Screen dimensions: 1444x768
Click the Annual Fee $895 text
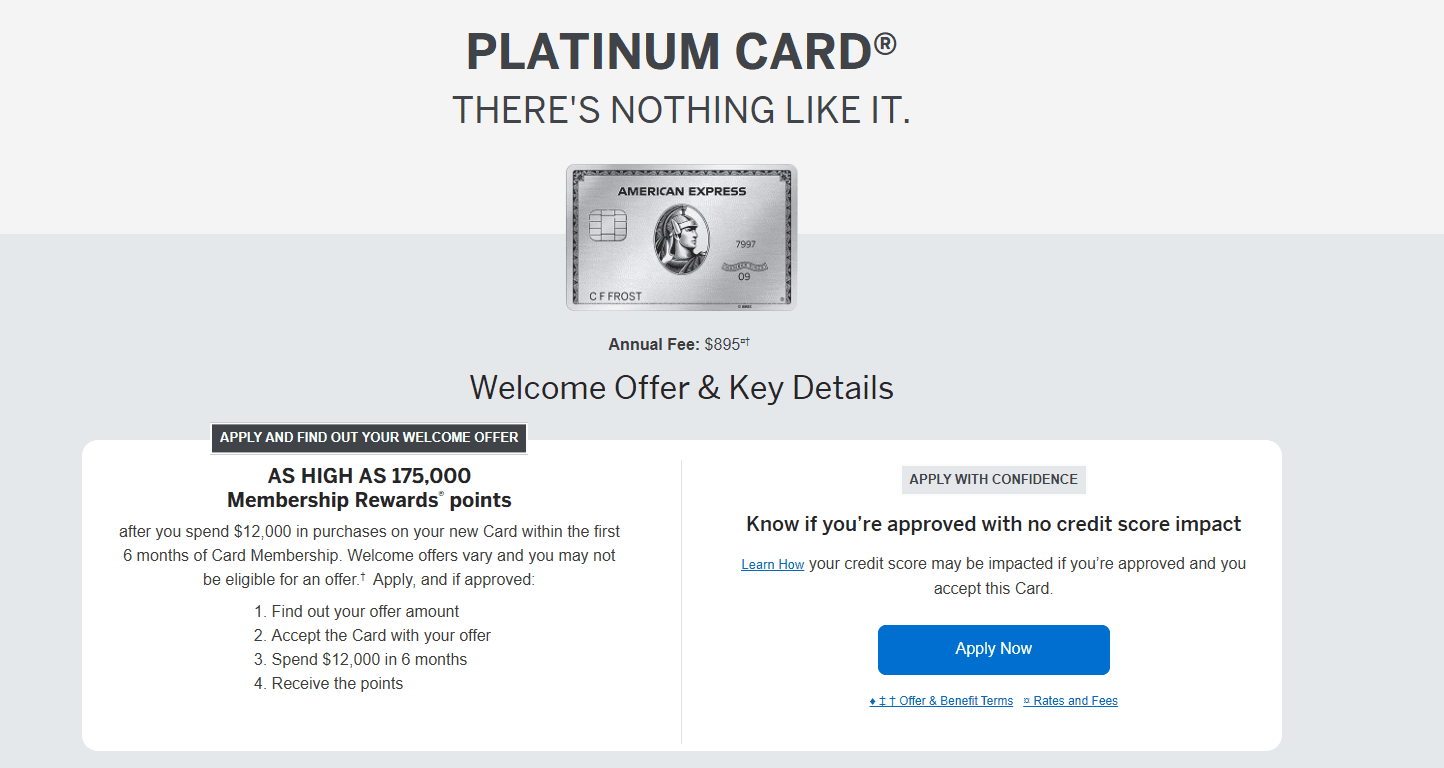pyautogui.click(x=680, y=343)
